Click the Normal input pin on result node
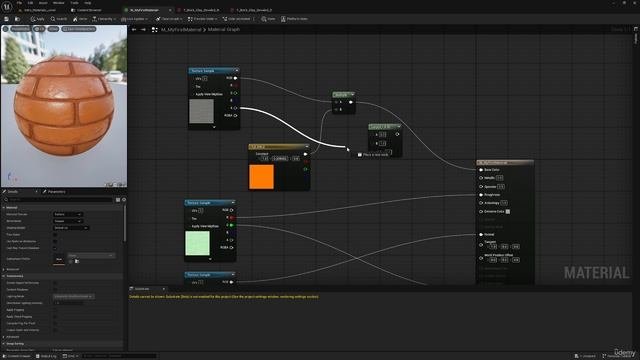This screenshot has width=640, height=360. pyautogui.click(x=481, y=234)
